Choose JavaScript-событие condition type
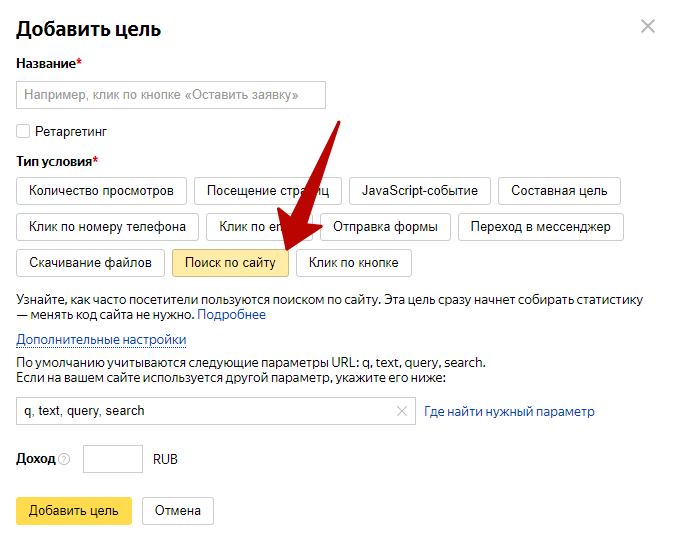Viewport: 673px width, 542px height. point(420,190)
